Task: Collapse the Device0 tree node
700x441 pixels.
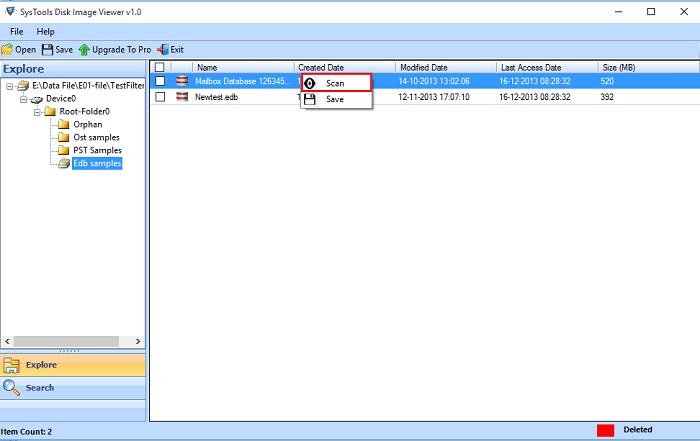Action: pos(23,99)
